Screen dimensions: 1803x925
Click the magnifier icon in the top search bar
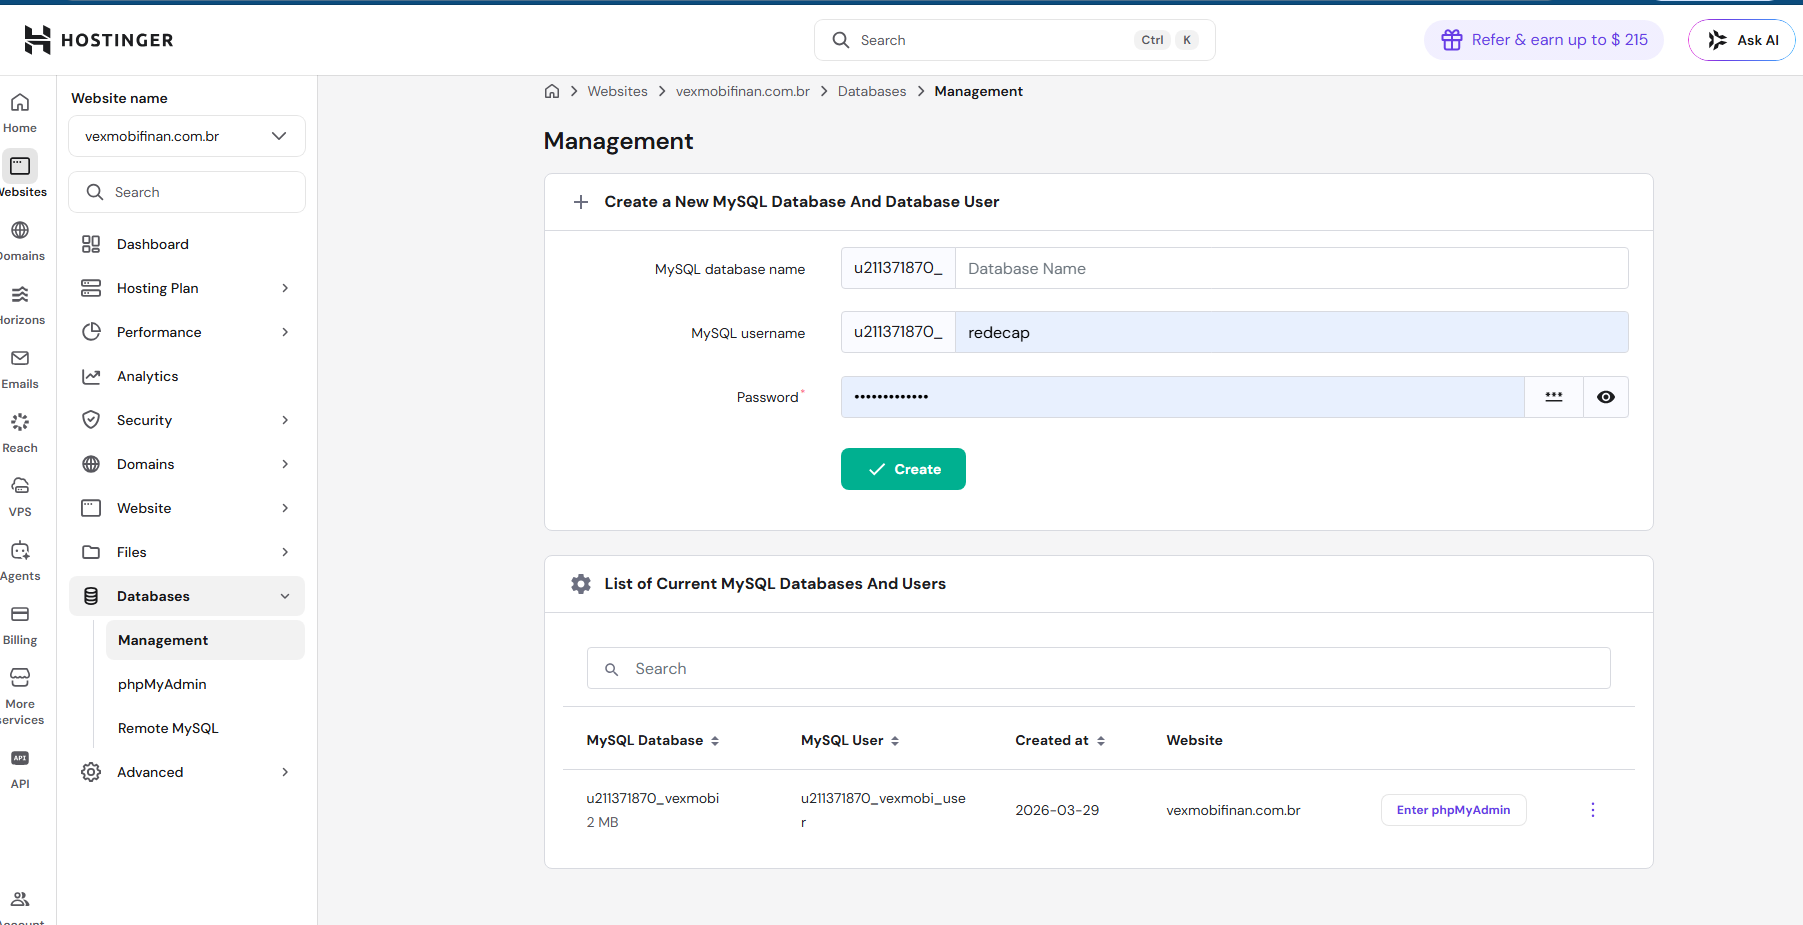click(x=841, y=40)
